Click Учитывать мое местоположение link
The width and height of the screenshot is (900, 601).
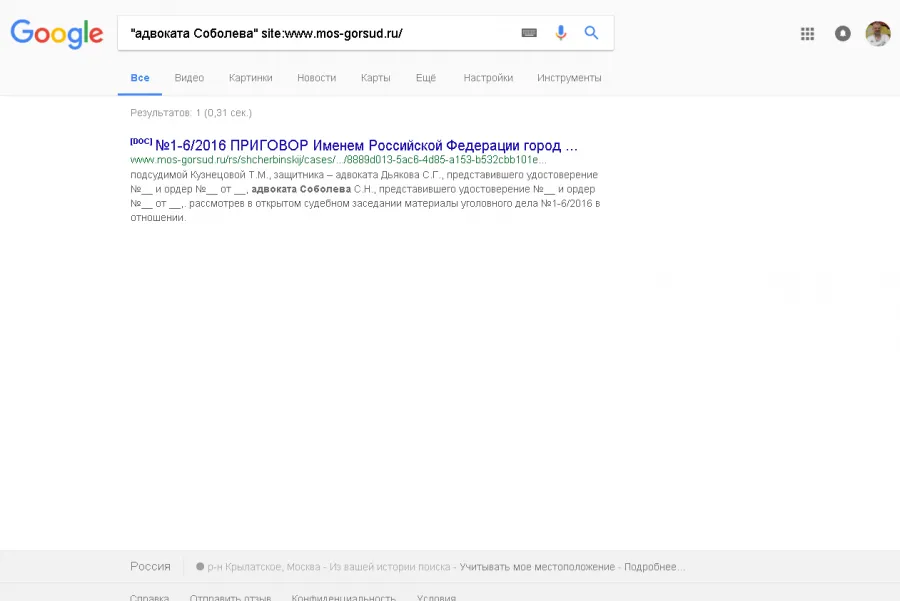(x=537, y=567)
